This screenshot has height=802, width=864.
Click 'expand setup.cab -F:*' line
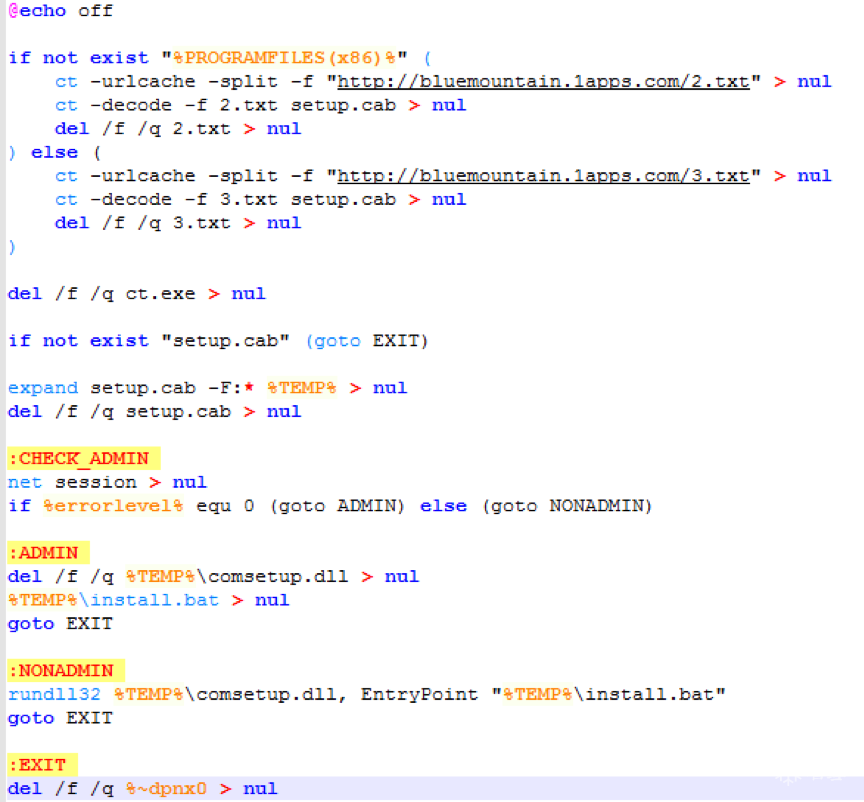[207, 388]
